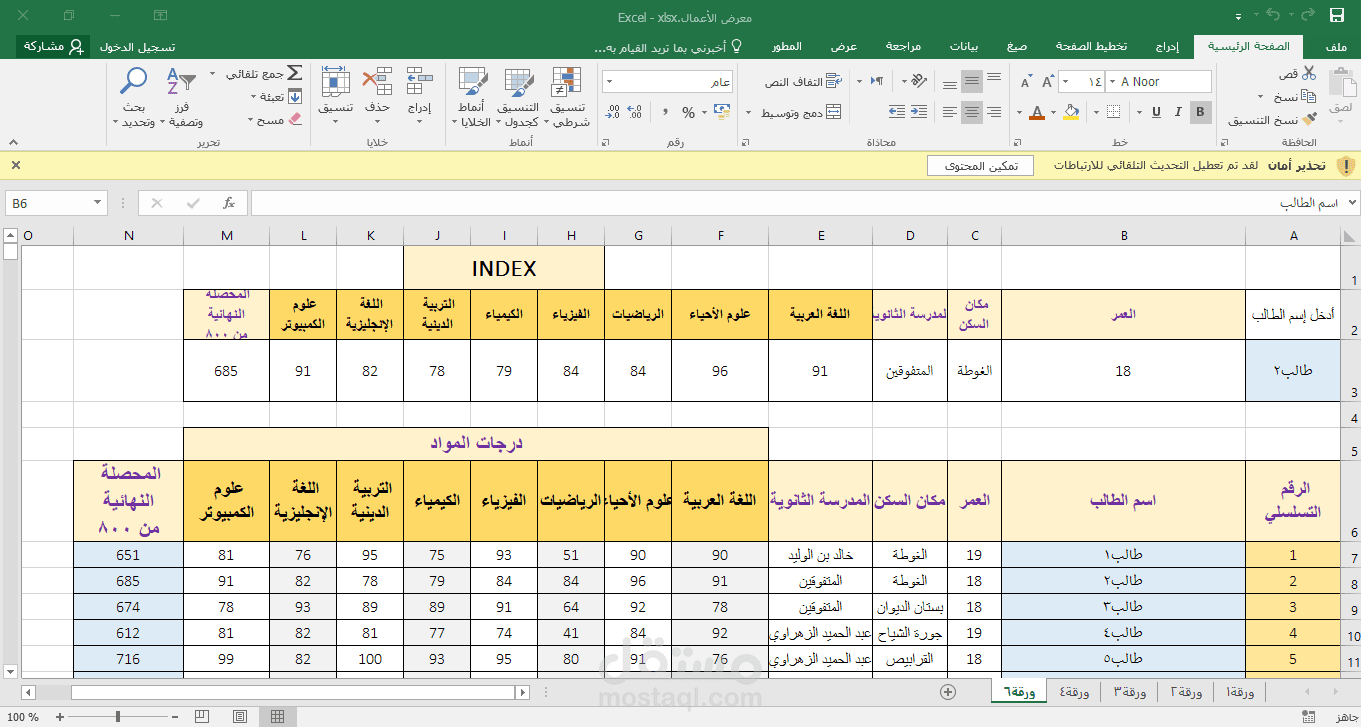Click Enable Content (تمكين المحتوى) button
Image resolution: width=1361 pixels, height=727 pixels.
(980, 166)
